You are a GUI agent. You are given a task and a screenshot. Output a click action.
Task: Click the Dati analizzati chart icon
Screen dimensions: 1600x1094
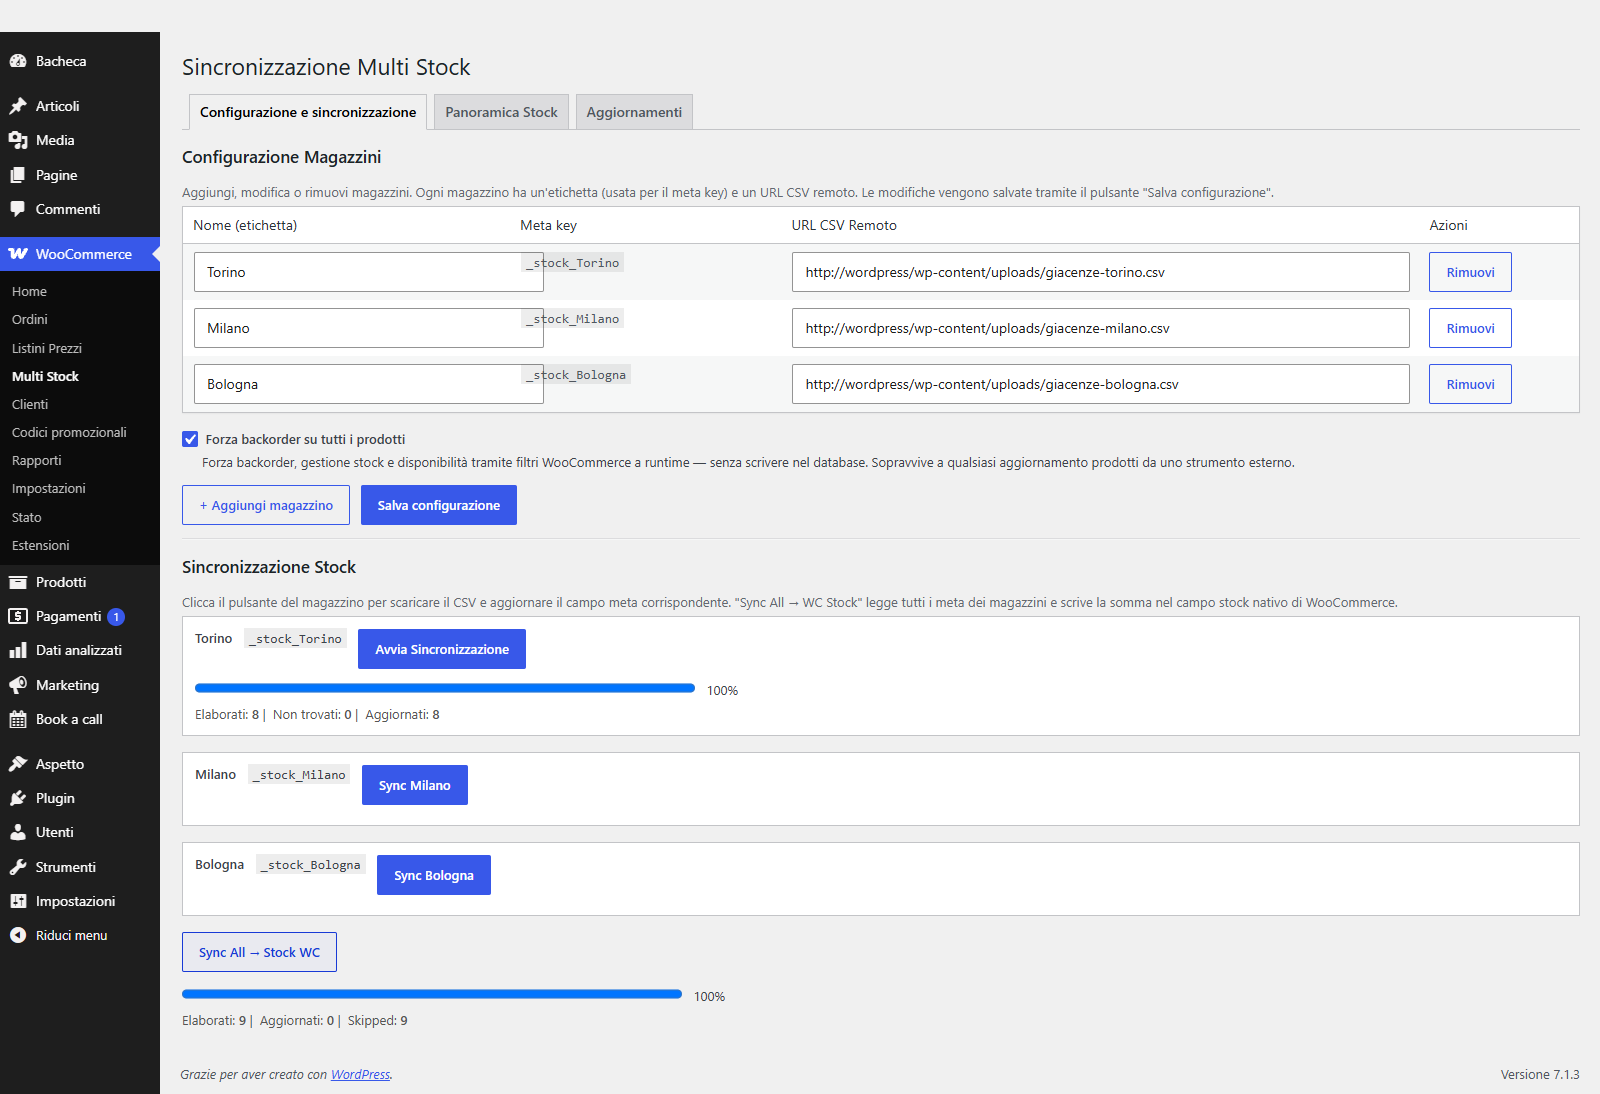click(18, 650)
